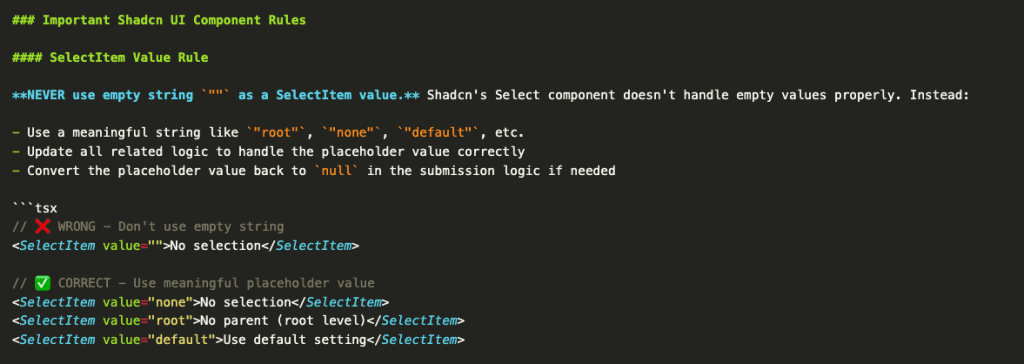1024x364 pixels.
Task: Click value="default" in the SelectItem line
Action: tap(159, 340)
